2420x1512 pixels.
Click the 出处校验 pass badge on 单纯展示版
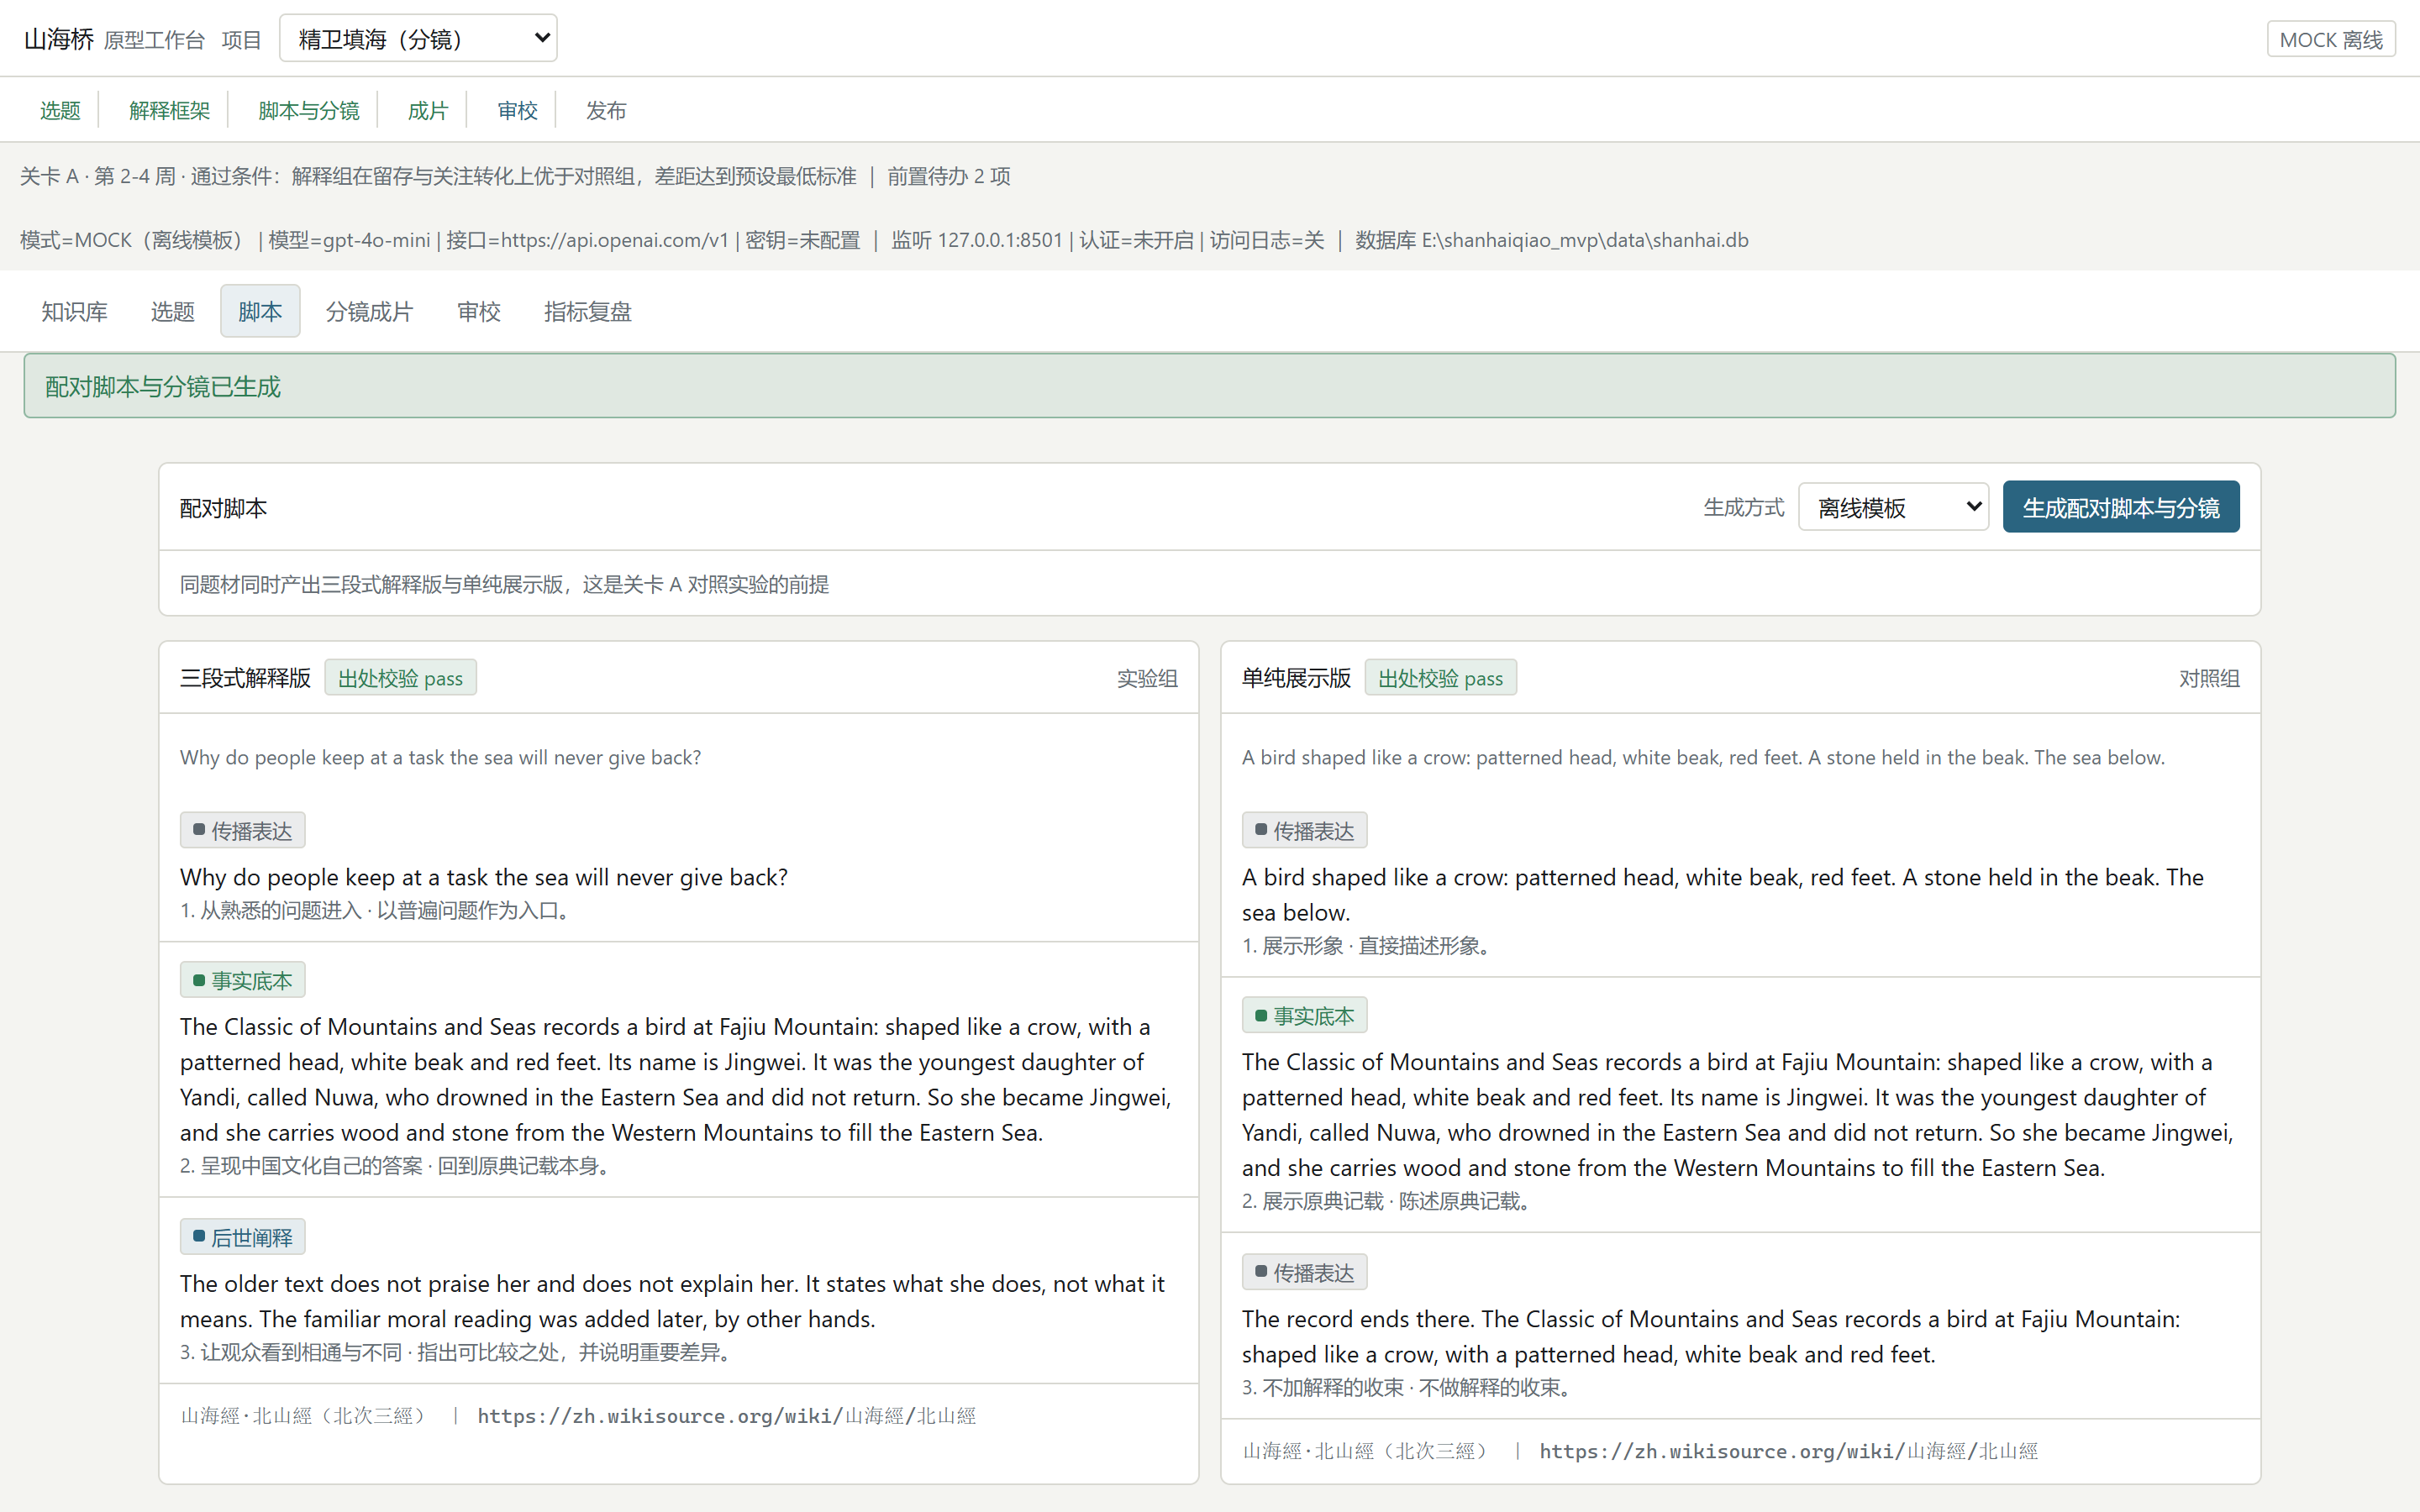pos(1440,678)
